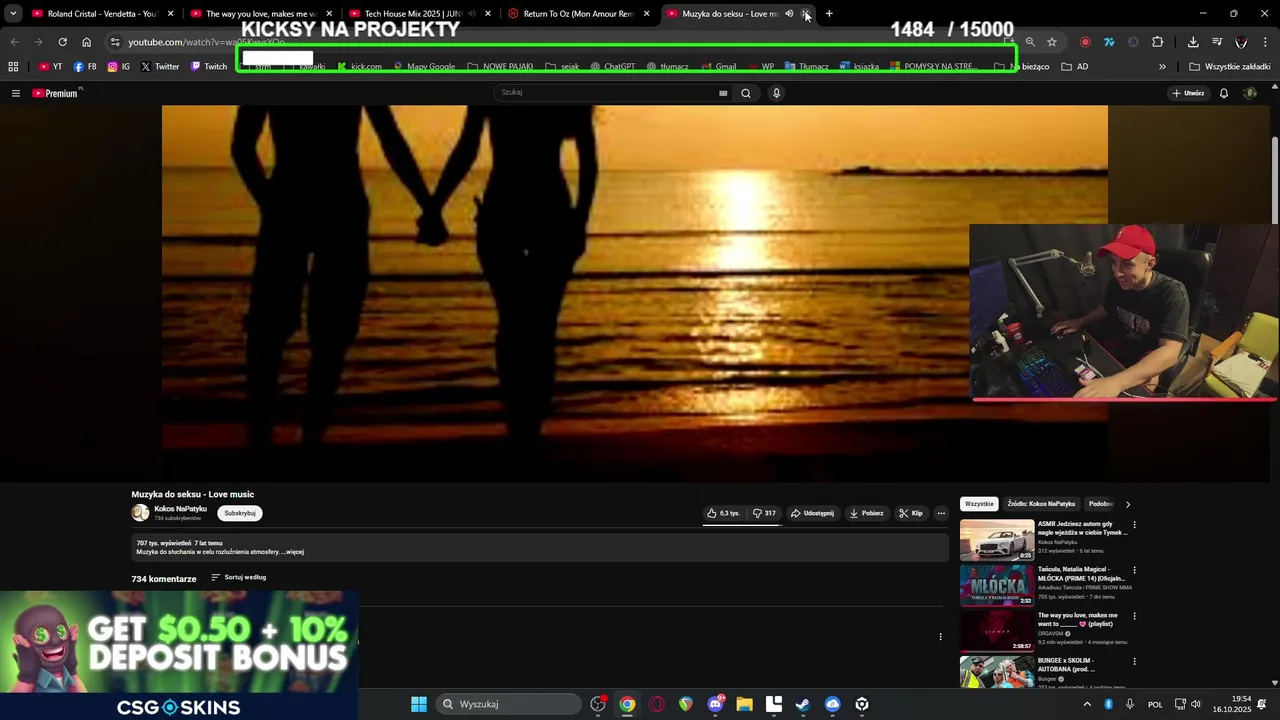Switch to Return To Oz tab
This screenshot has height=720, width=1280.
point(578,14)
